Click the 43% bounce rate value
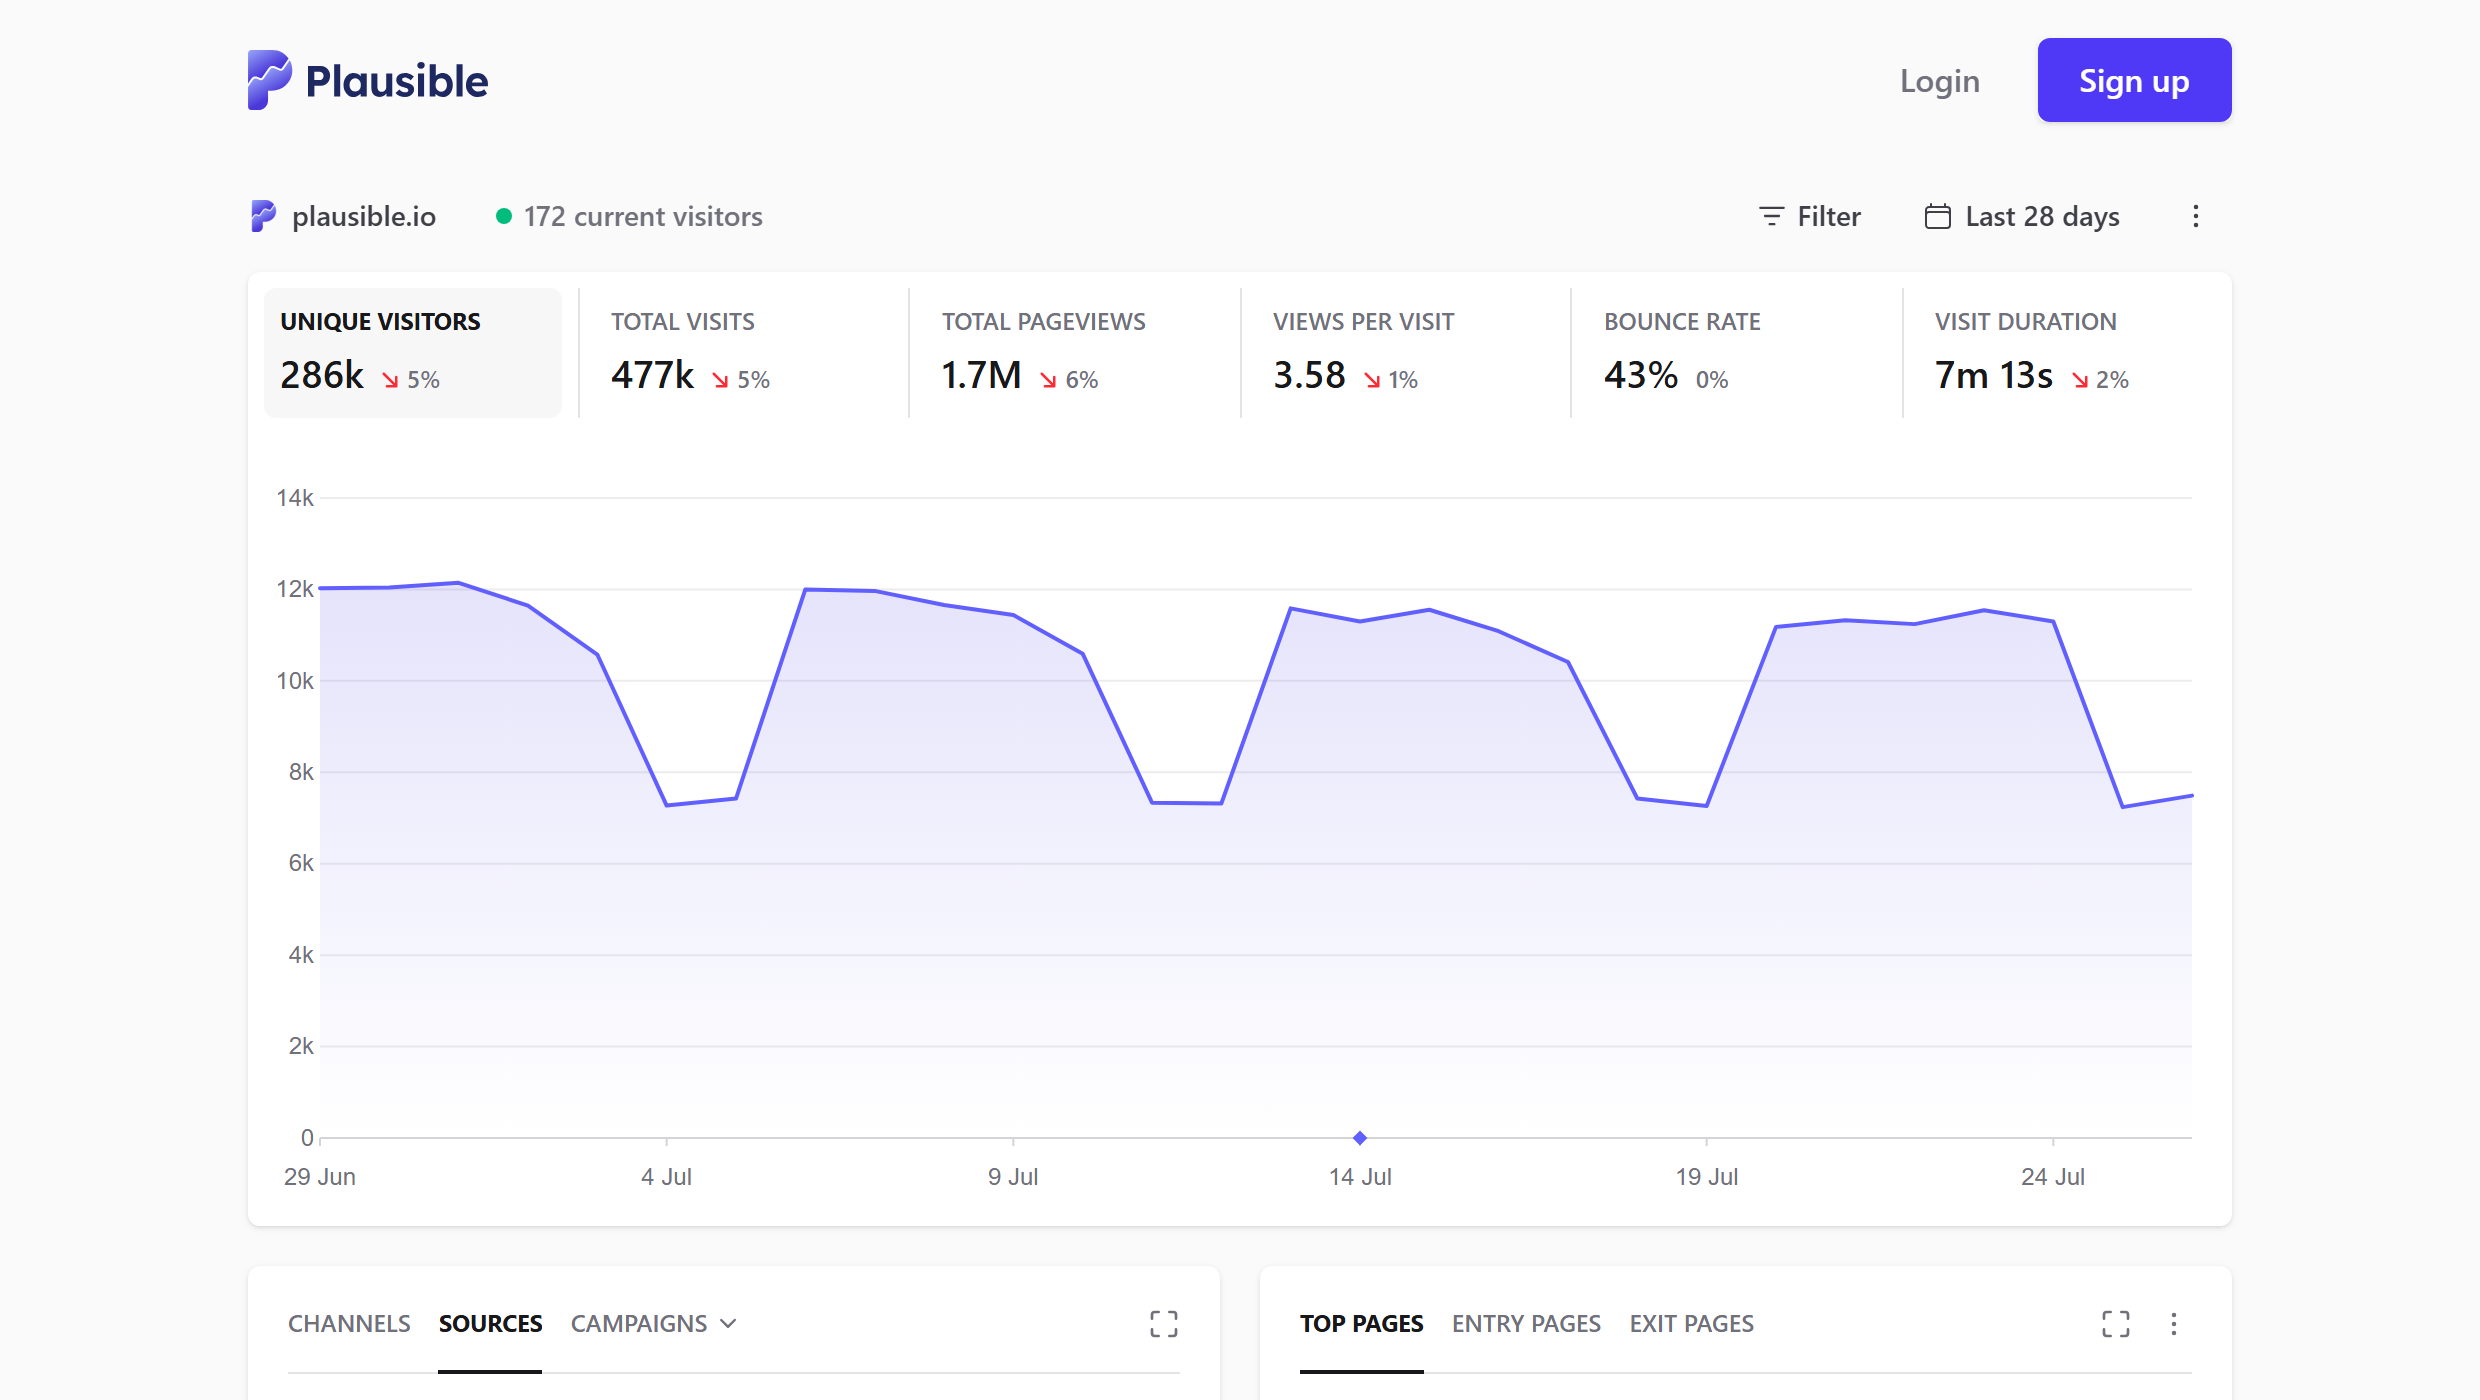Screen dimensions: 2480x1400 click(1641, 375)
